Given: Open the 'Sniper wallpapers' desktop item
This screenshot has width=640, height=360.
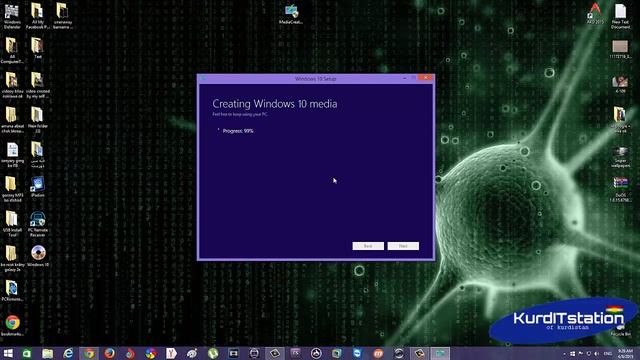Looking at the screenshot, I should (620, 157).
